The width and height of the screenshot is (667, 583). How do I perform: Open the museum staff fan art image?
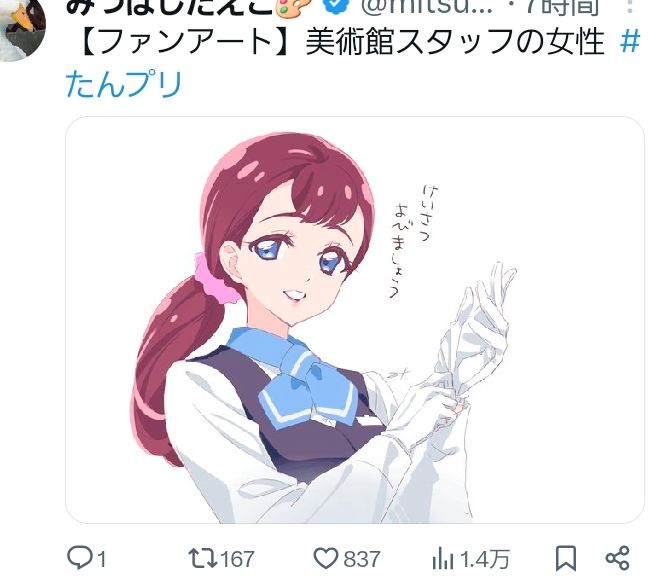pos(355,320)
